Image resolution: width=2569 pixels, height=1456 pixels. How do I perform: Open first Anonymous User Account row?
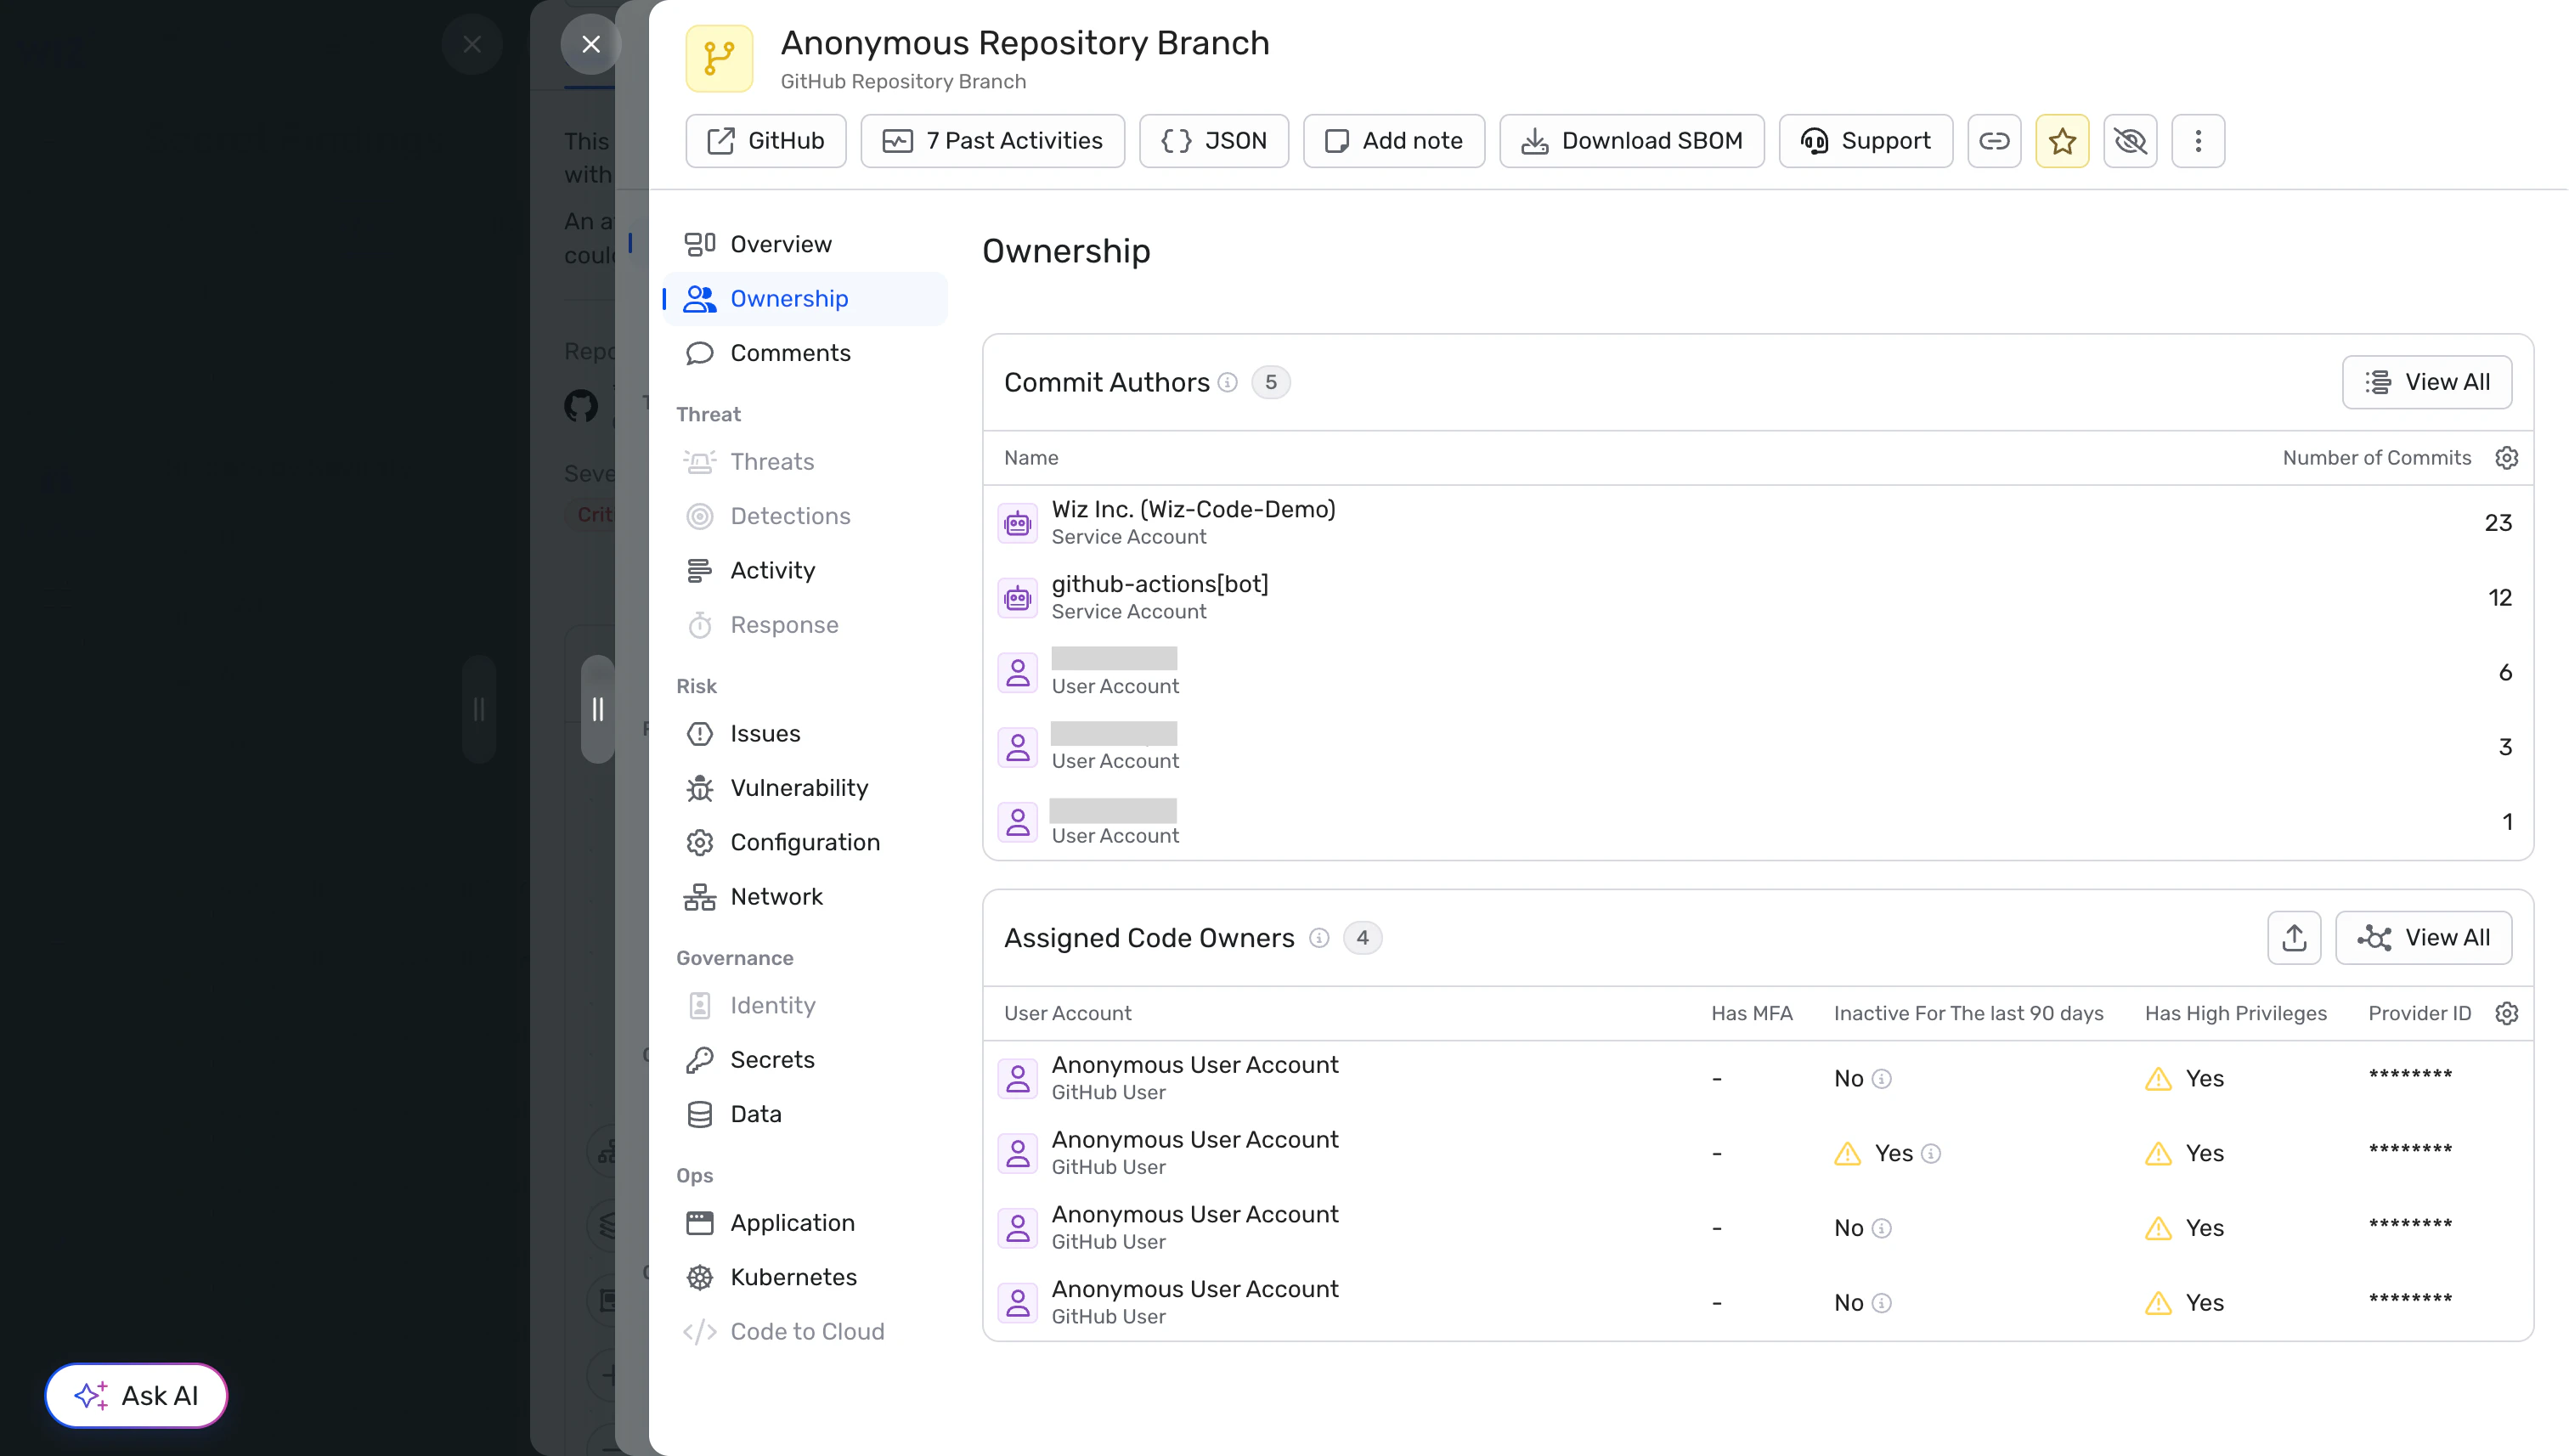[1757, 1079]
